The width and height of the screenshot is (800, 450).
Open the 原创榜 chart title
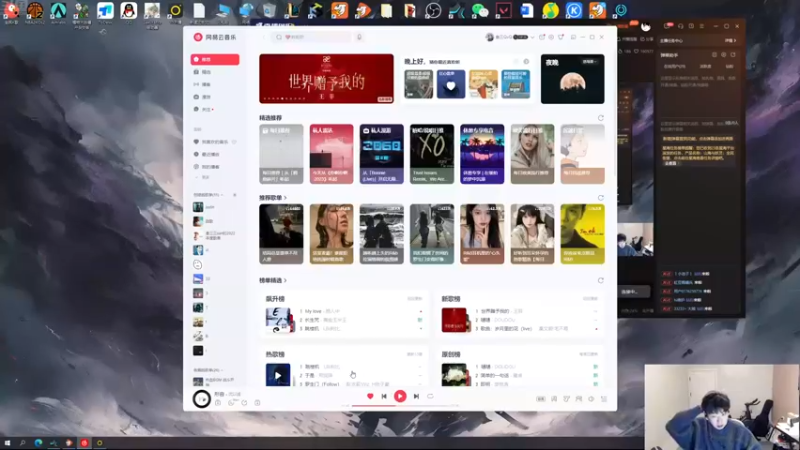point(451,354)
